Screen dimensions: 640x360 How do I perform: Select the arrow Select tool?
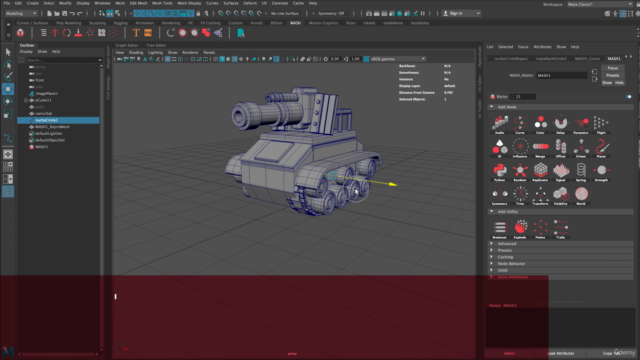(x=8, y=52)
